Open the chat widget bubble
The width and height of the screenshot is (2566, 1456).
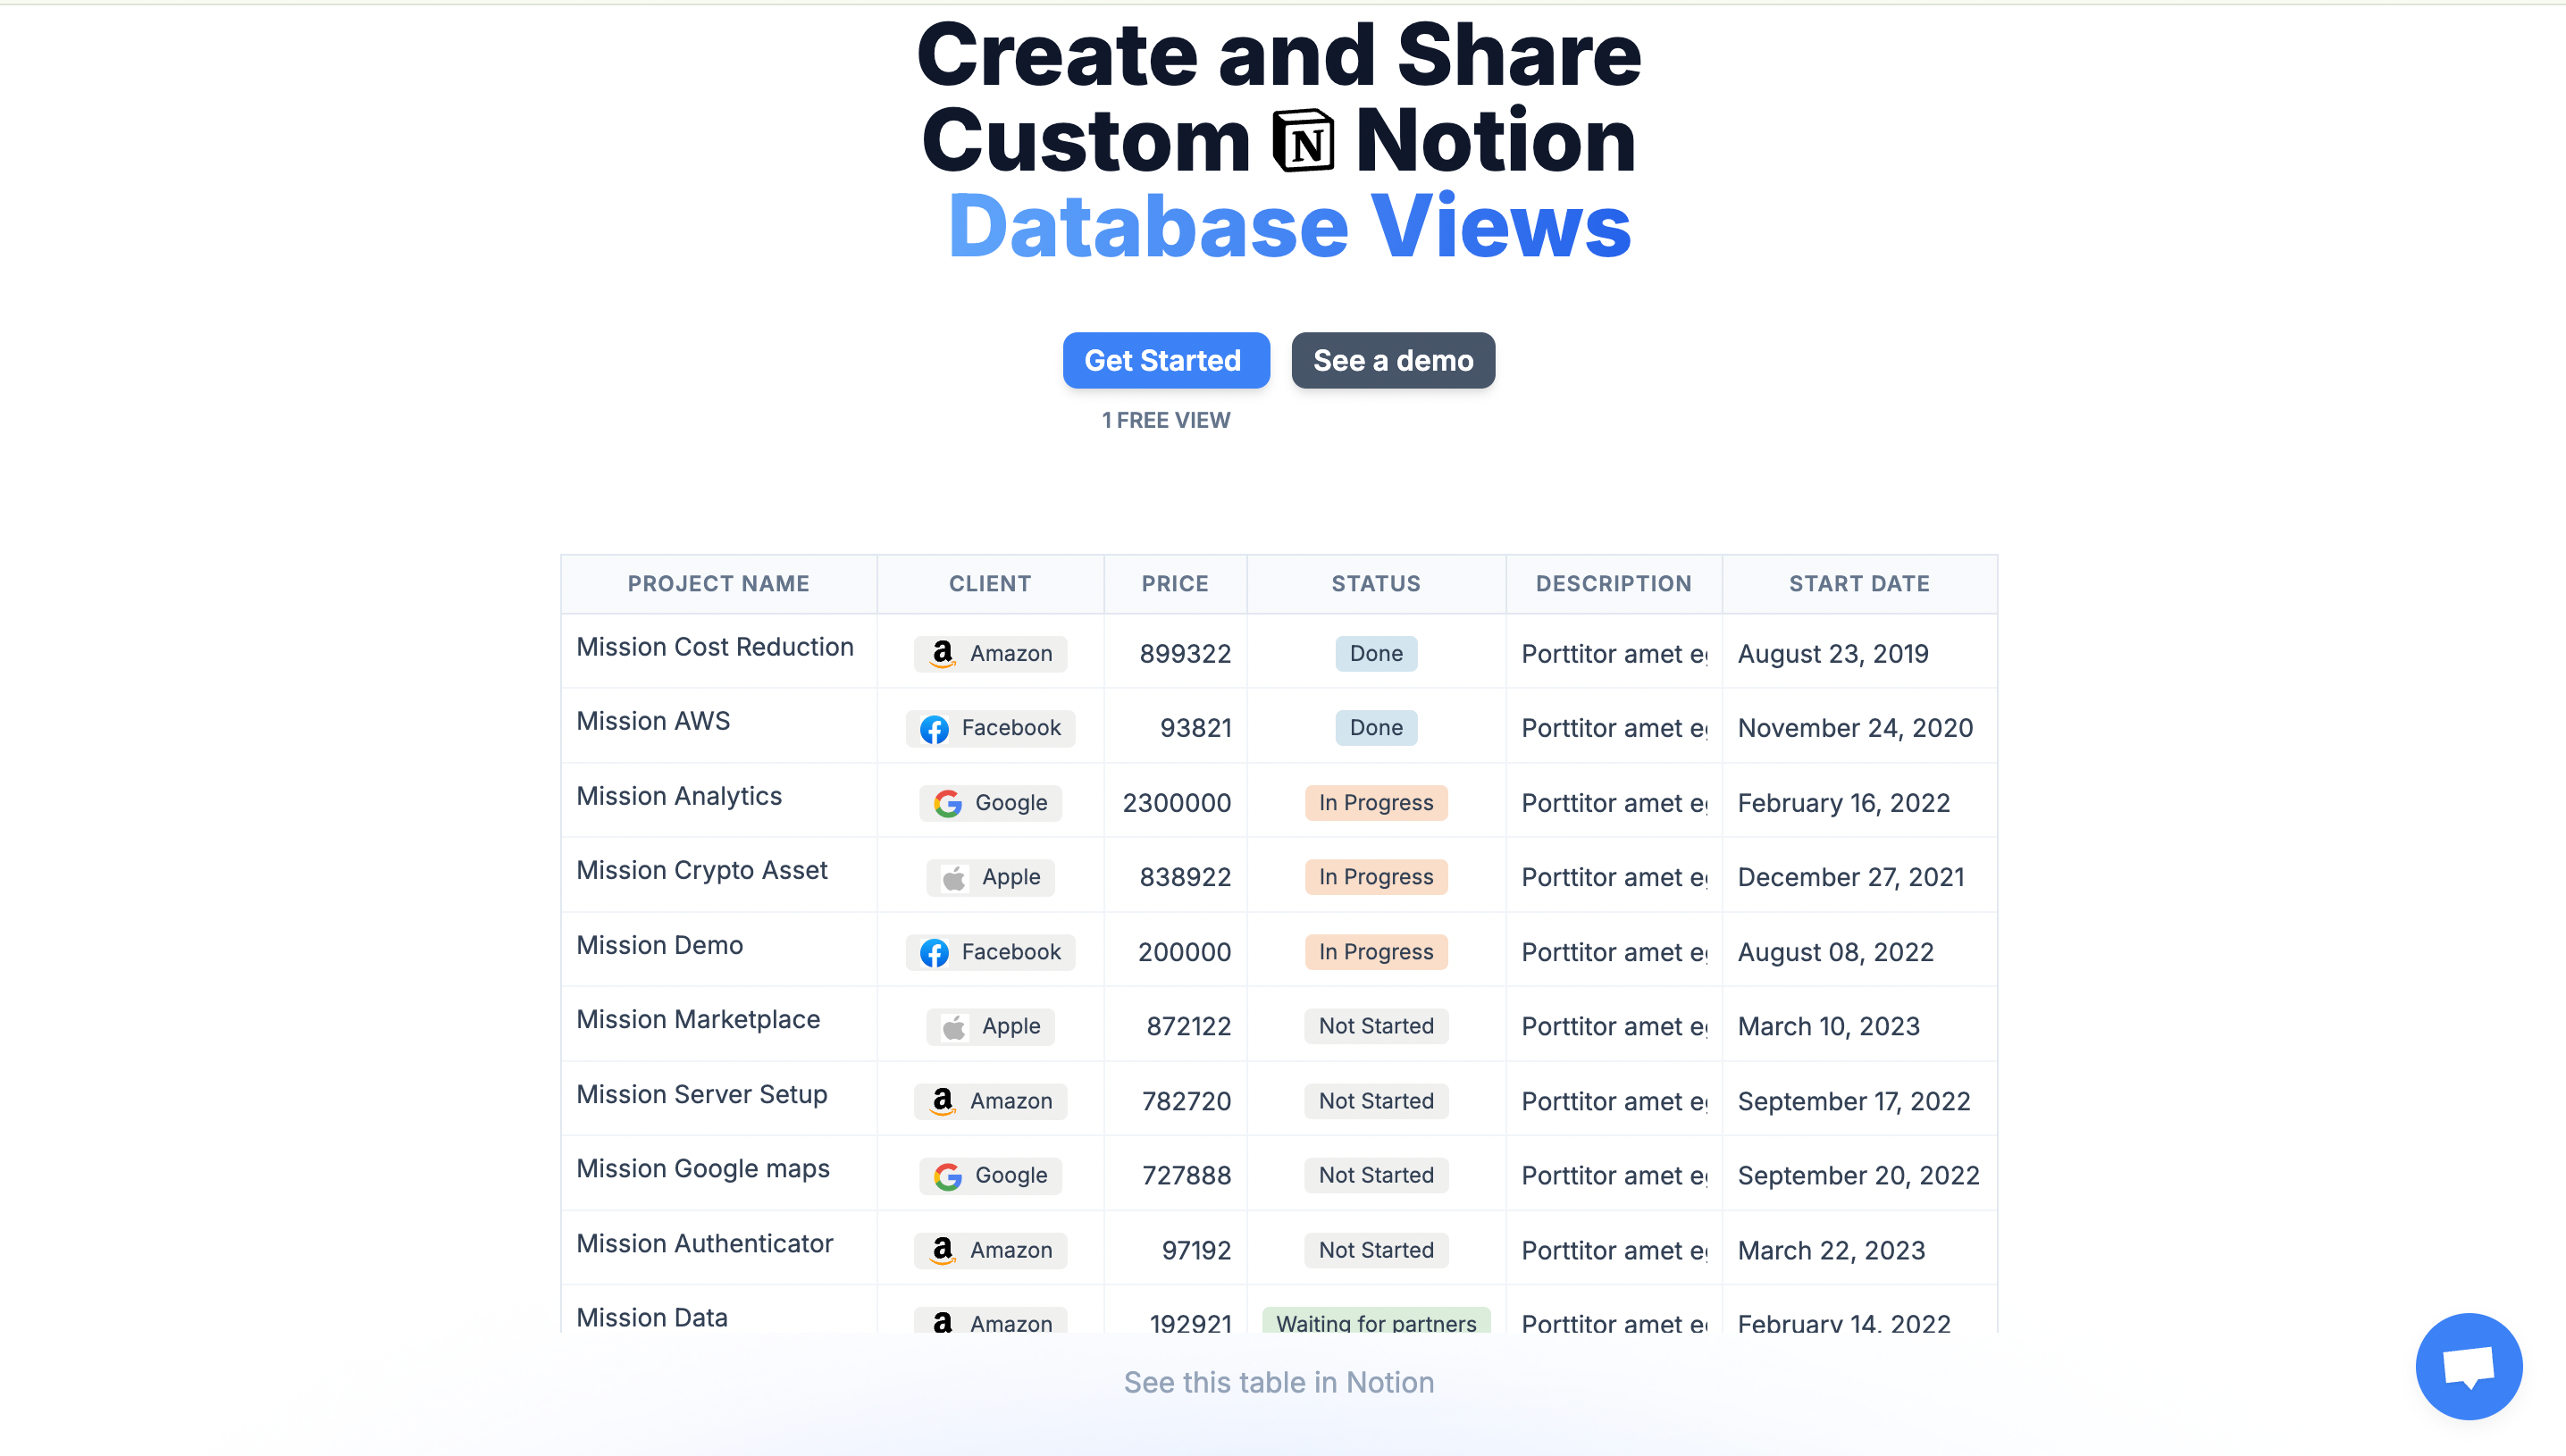pos(2468,1366)
